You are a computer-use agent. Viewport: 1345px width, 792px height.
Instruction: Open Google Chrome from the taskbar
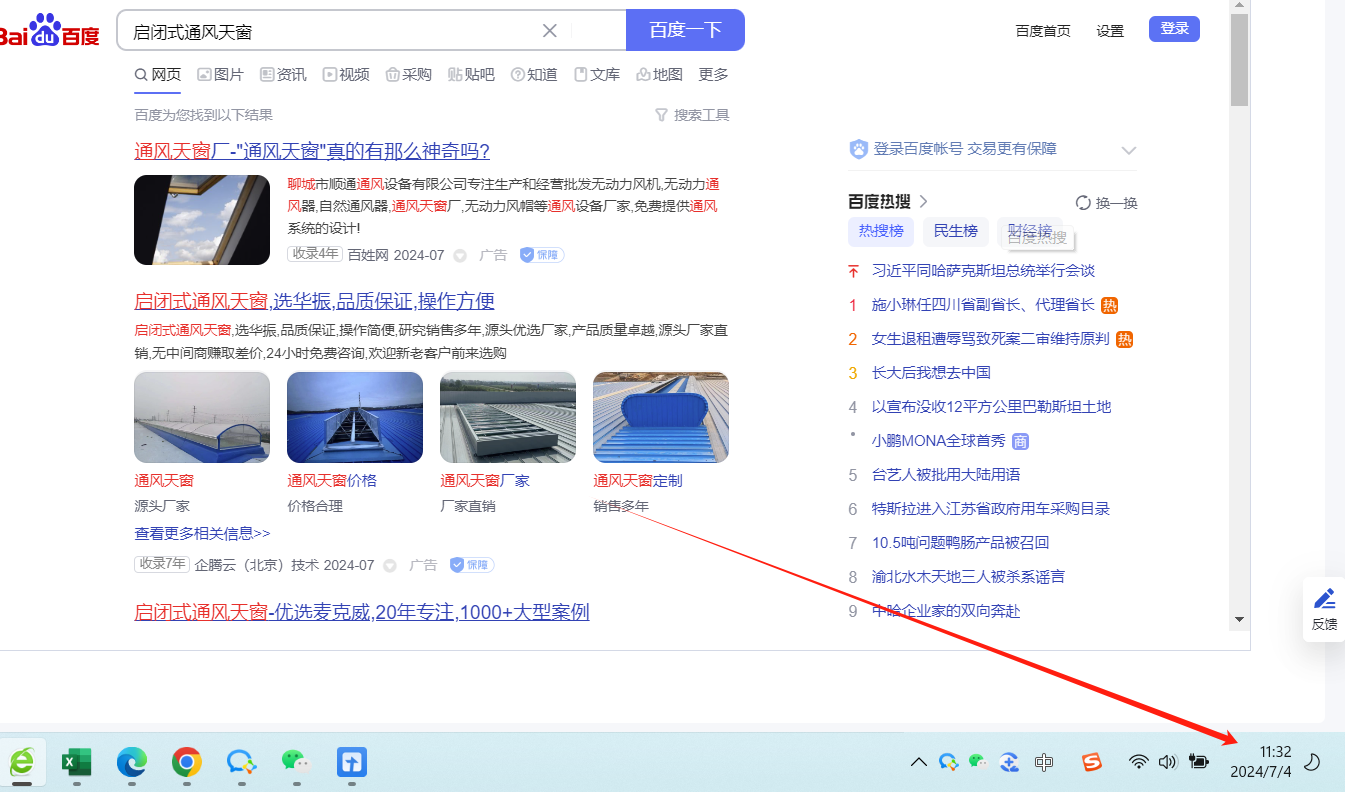pos(186,763)
